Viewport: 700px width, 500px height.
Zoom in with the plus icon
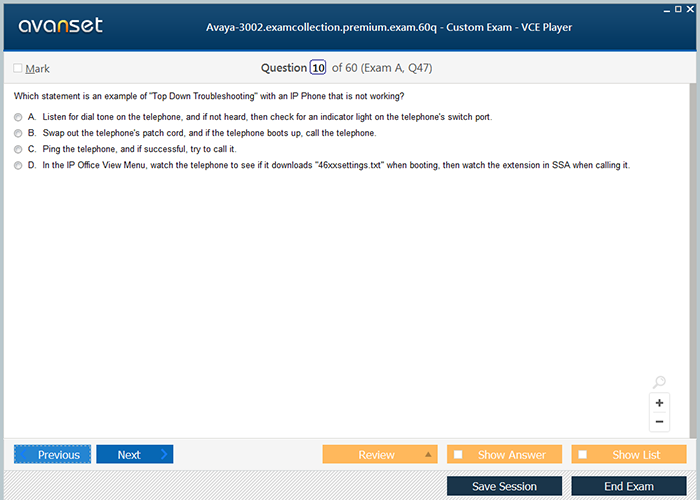click(x=659, y=403)
